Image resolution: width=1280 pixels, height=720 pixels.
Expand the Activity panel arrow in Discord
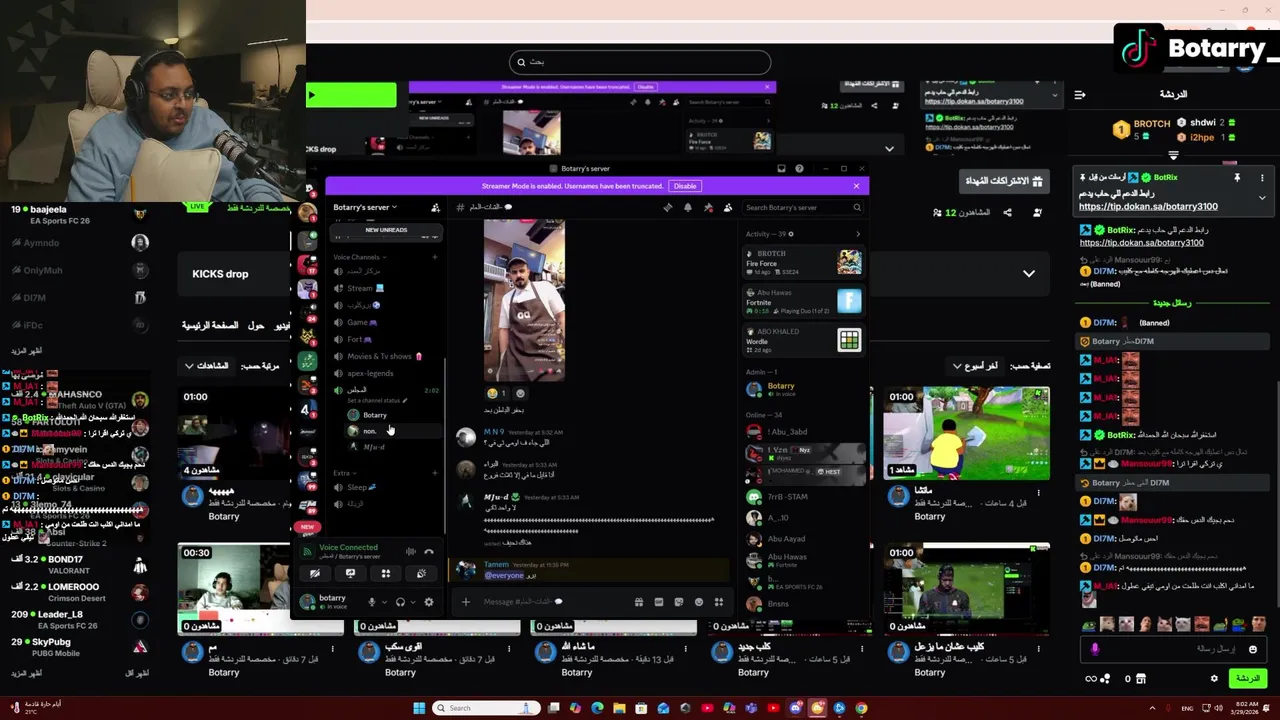(858, 234)
